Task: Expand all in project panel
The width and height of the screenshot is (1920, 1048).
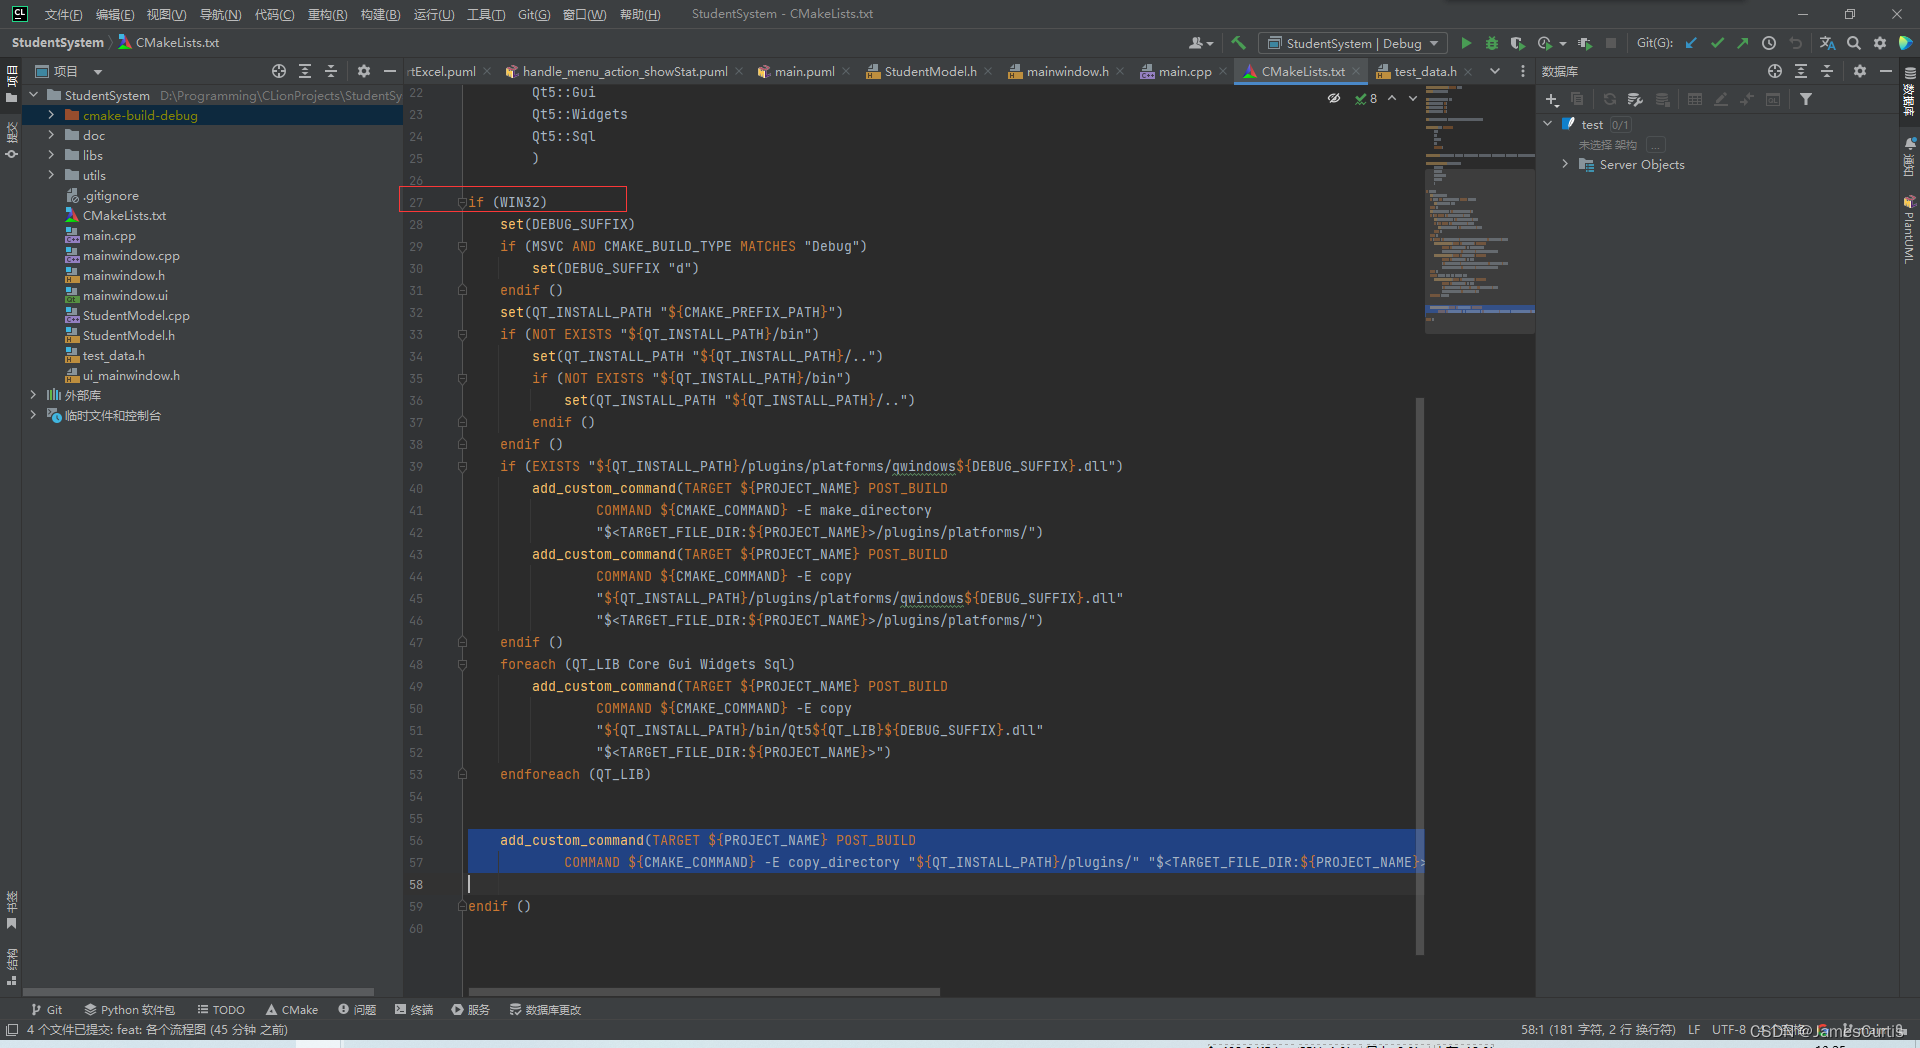Action: point(305,71)
